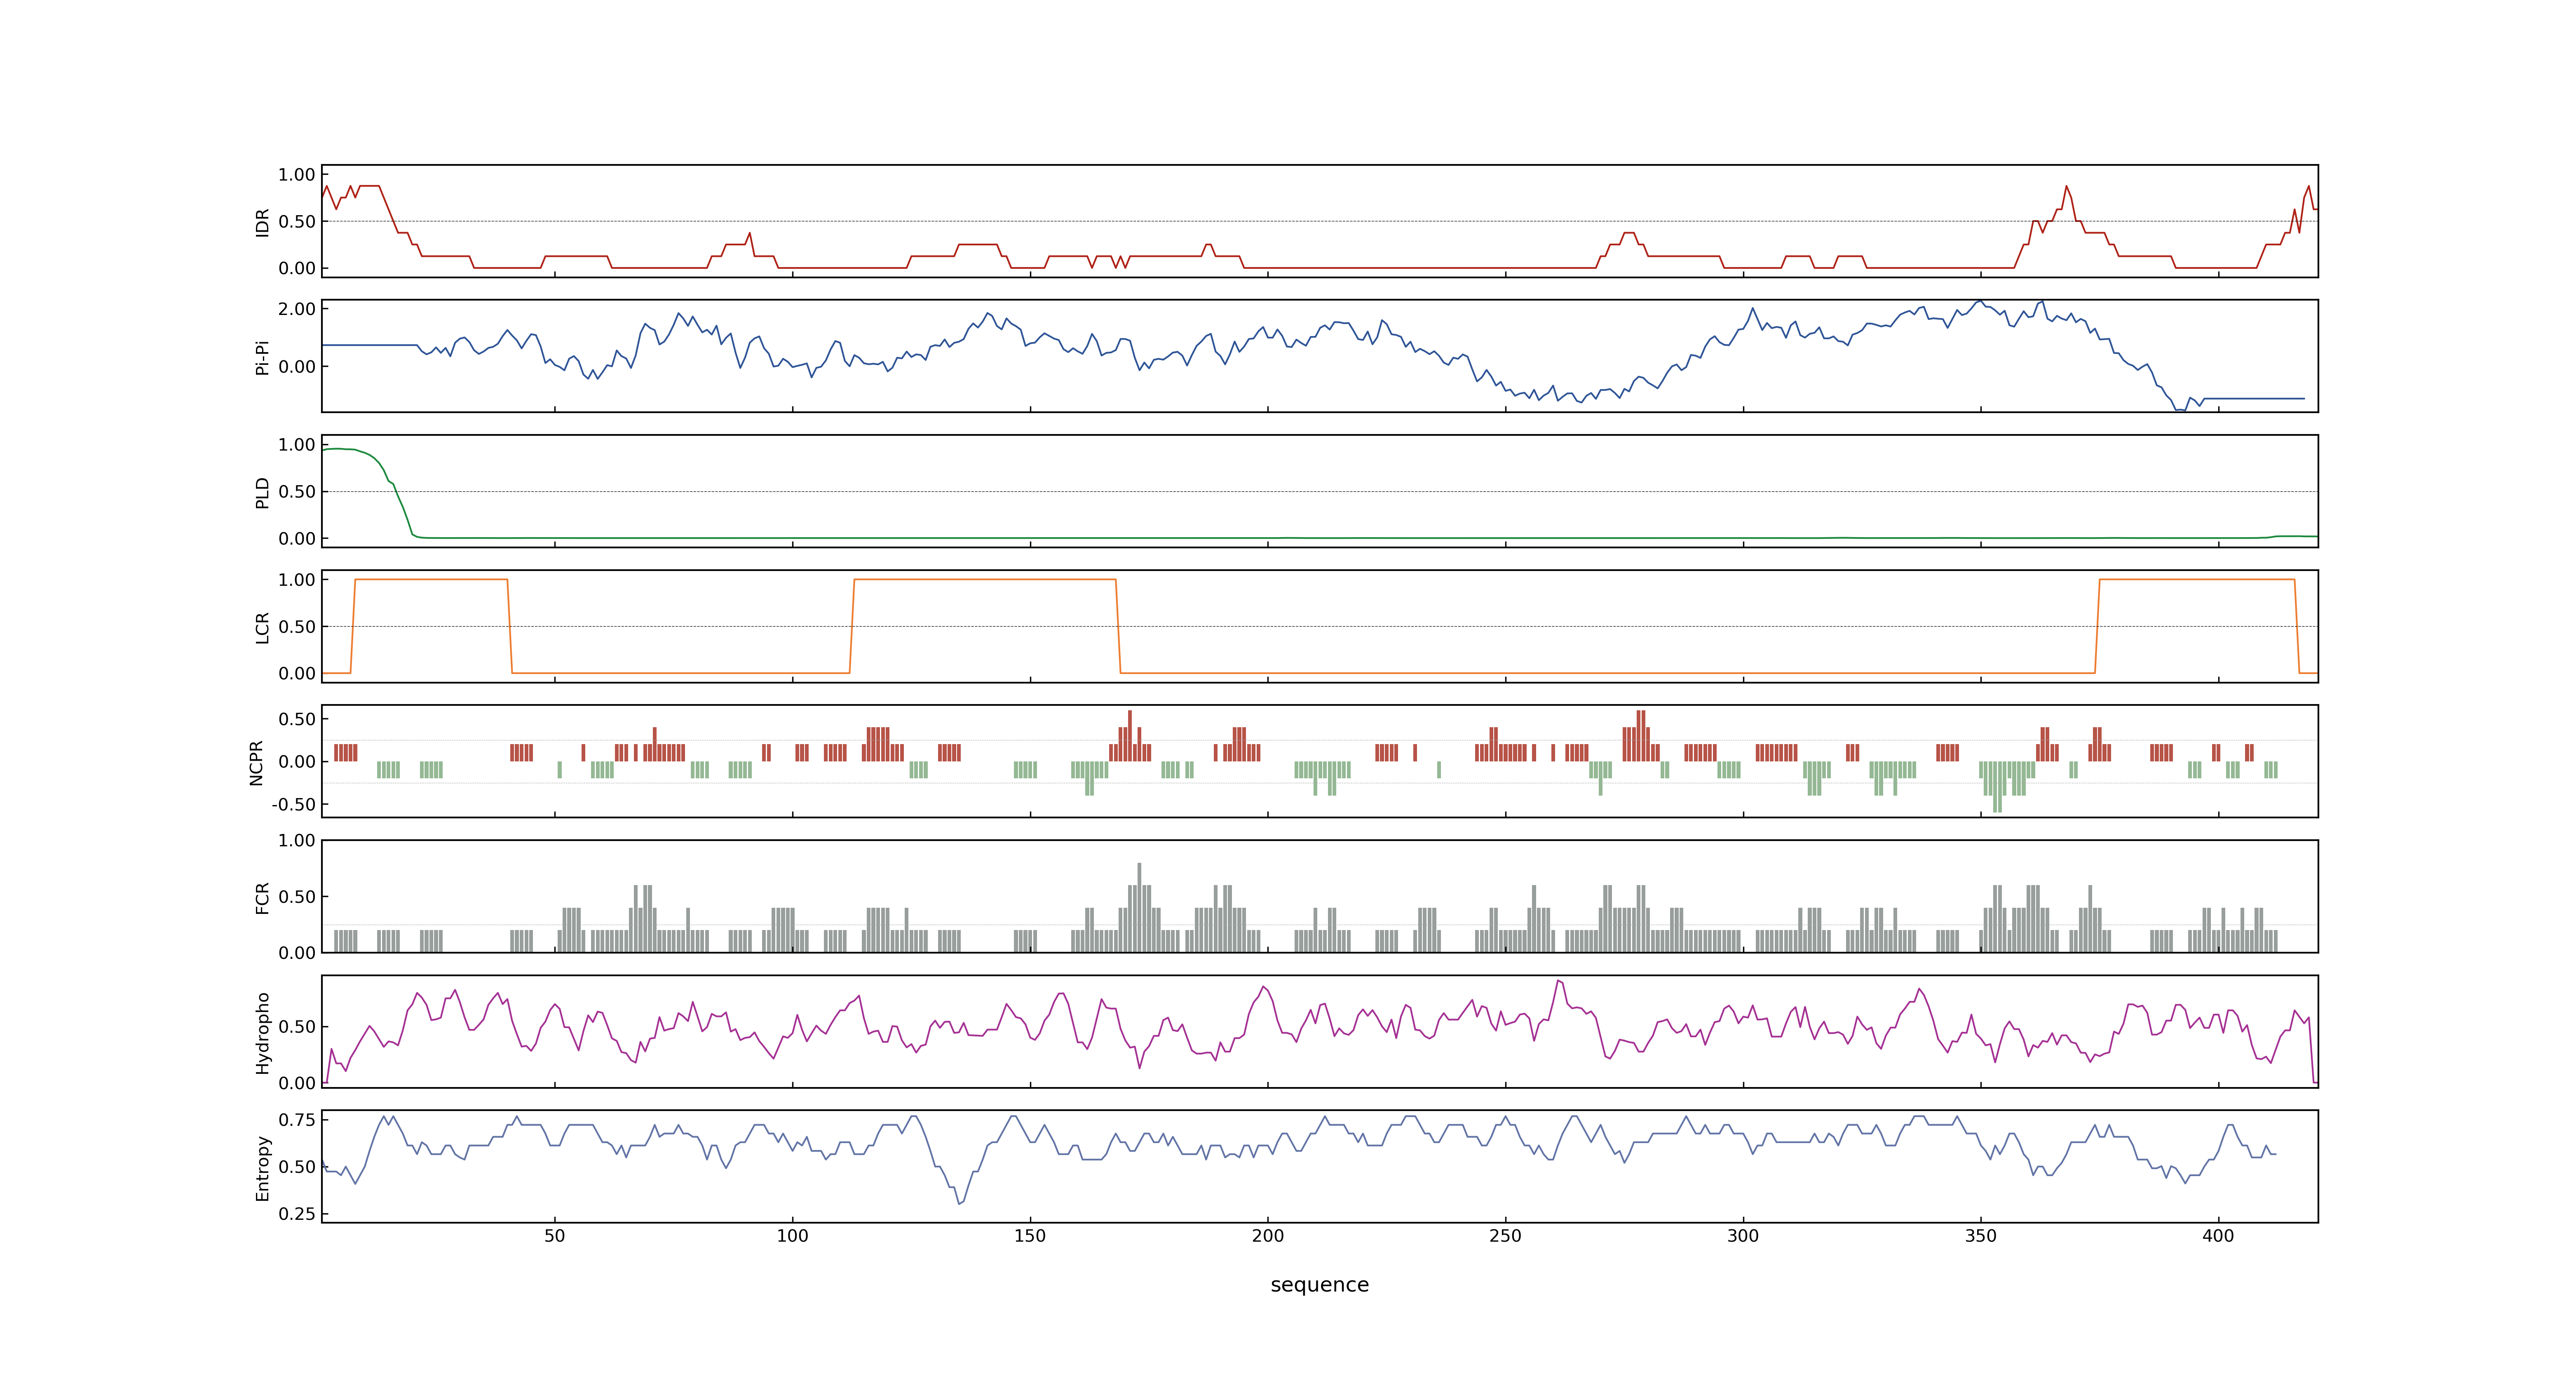The width and height of the screenshot is (2576, 1374).
Task: Click the x-axis tick label 150
Action: tap(1030, 1236)
